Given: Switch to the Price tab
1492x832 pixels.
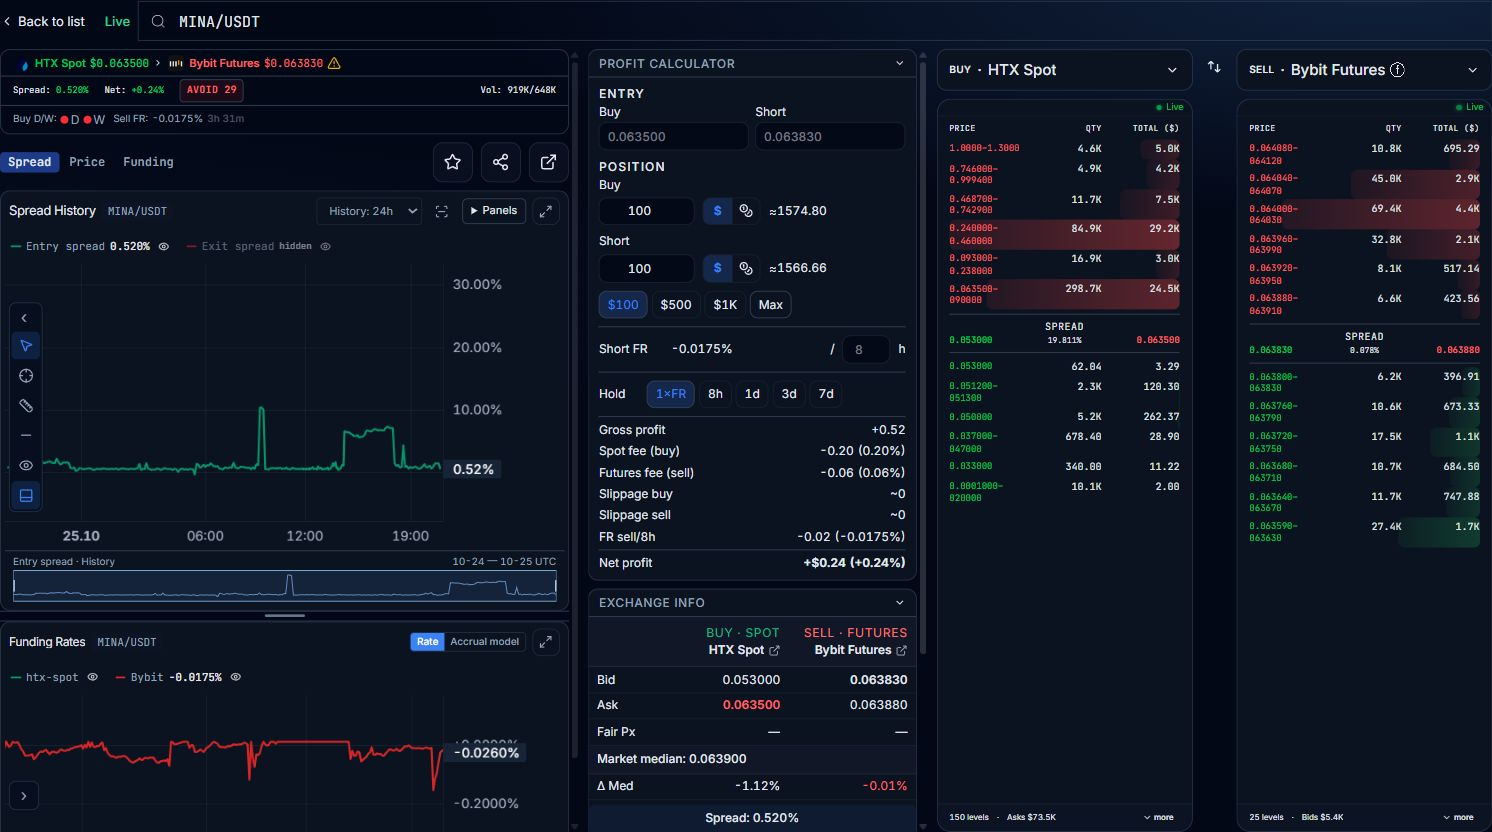Looking at the screenshot, I should [87, 162].
